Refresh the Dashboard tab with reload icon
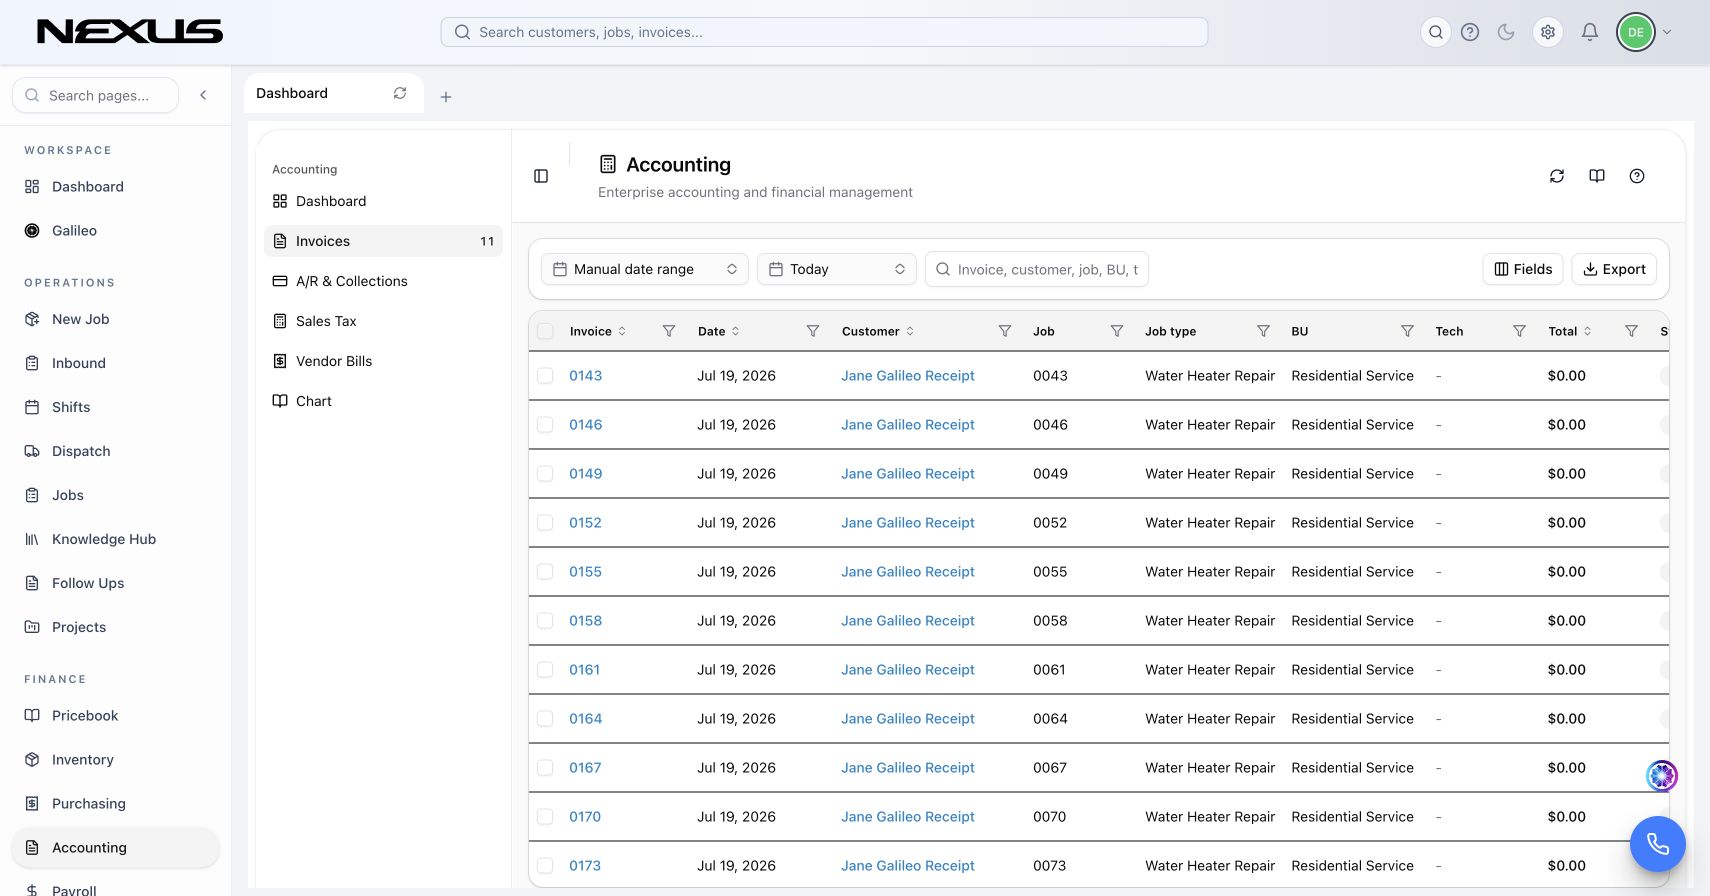Screen dimensions: 1710x896 click(400, 93)
